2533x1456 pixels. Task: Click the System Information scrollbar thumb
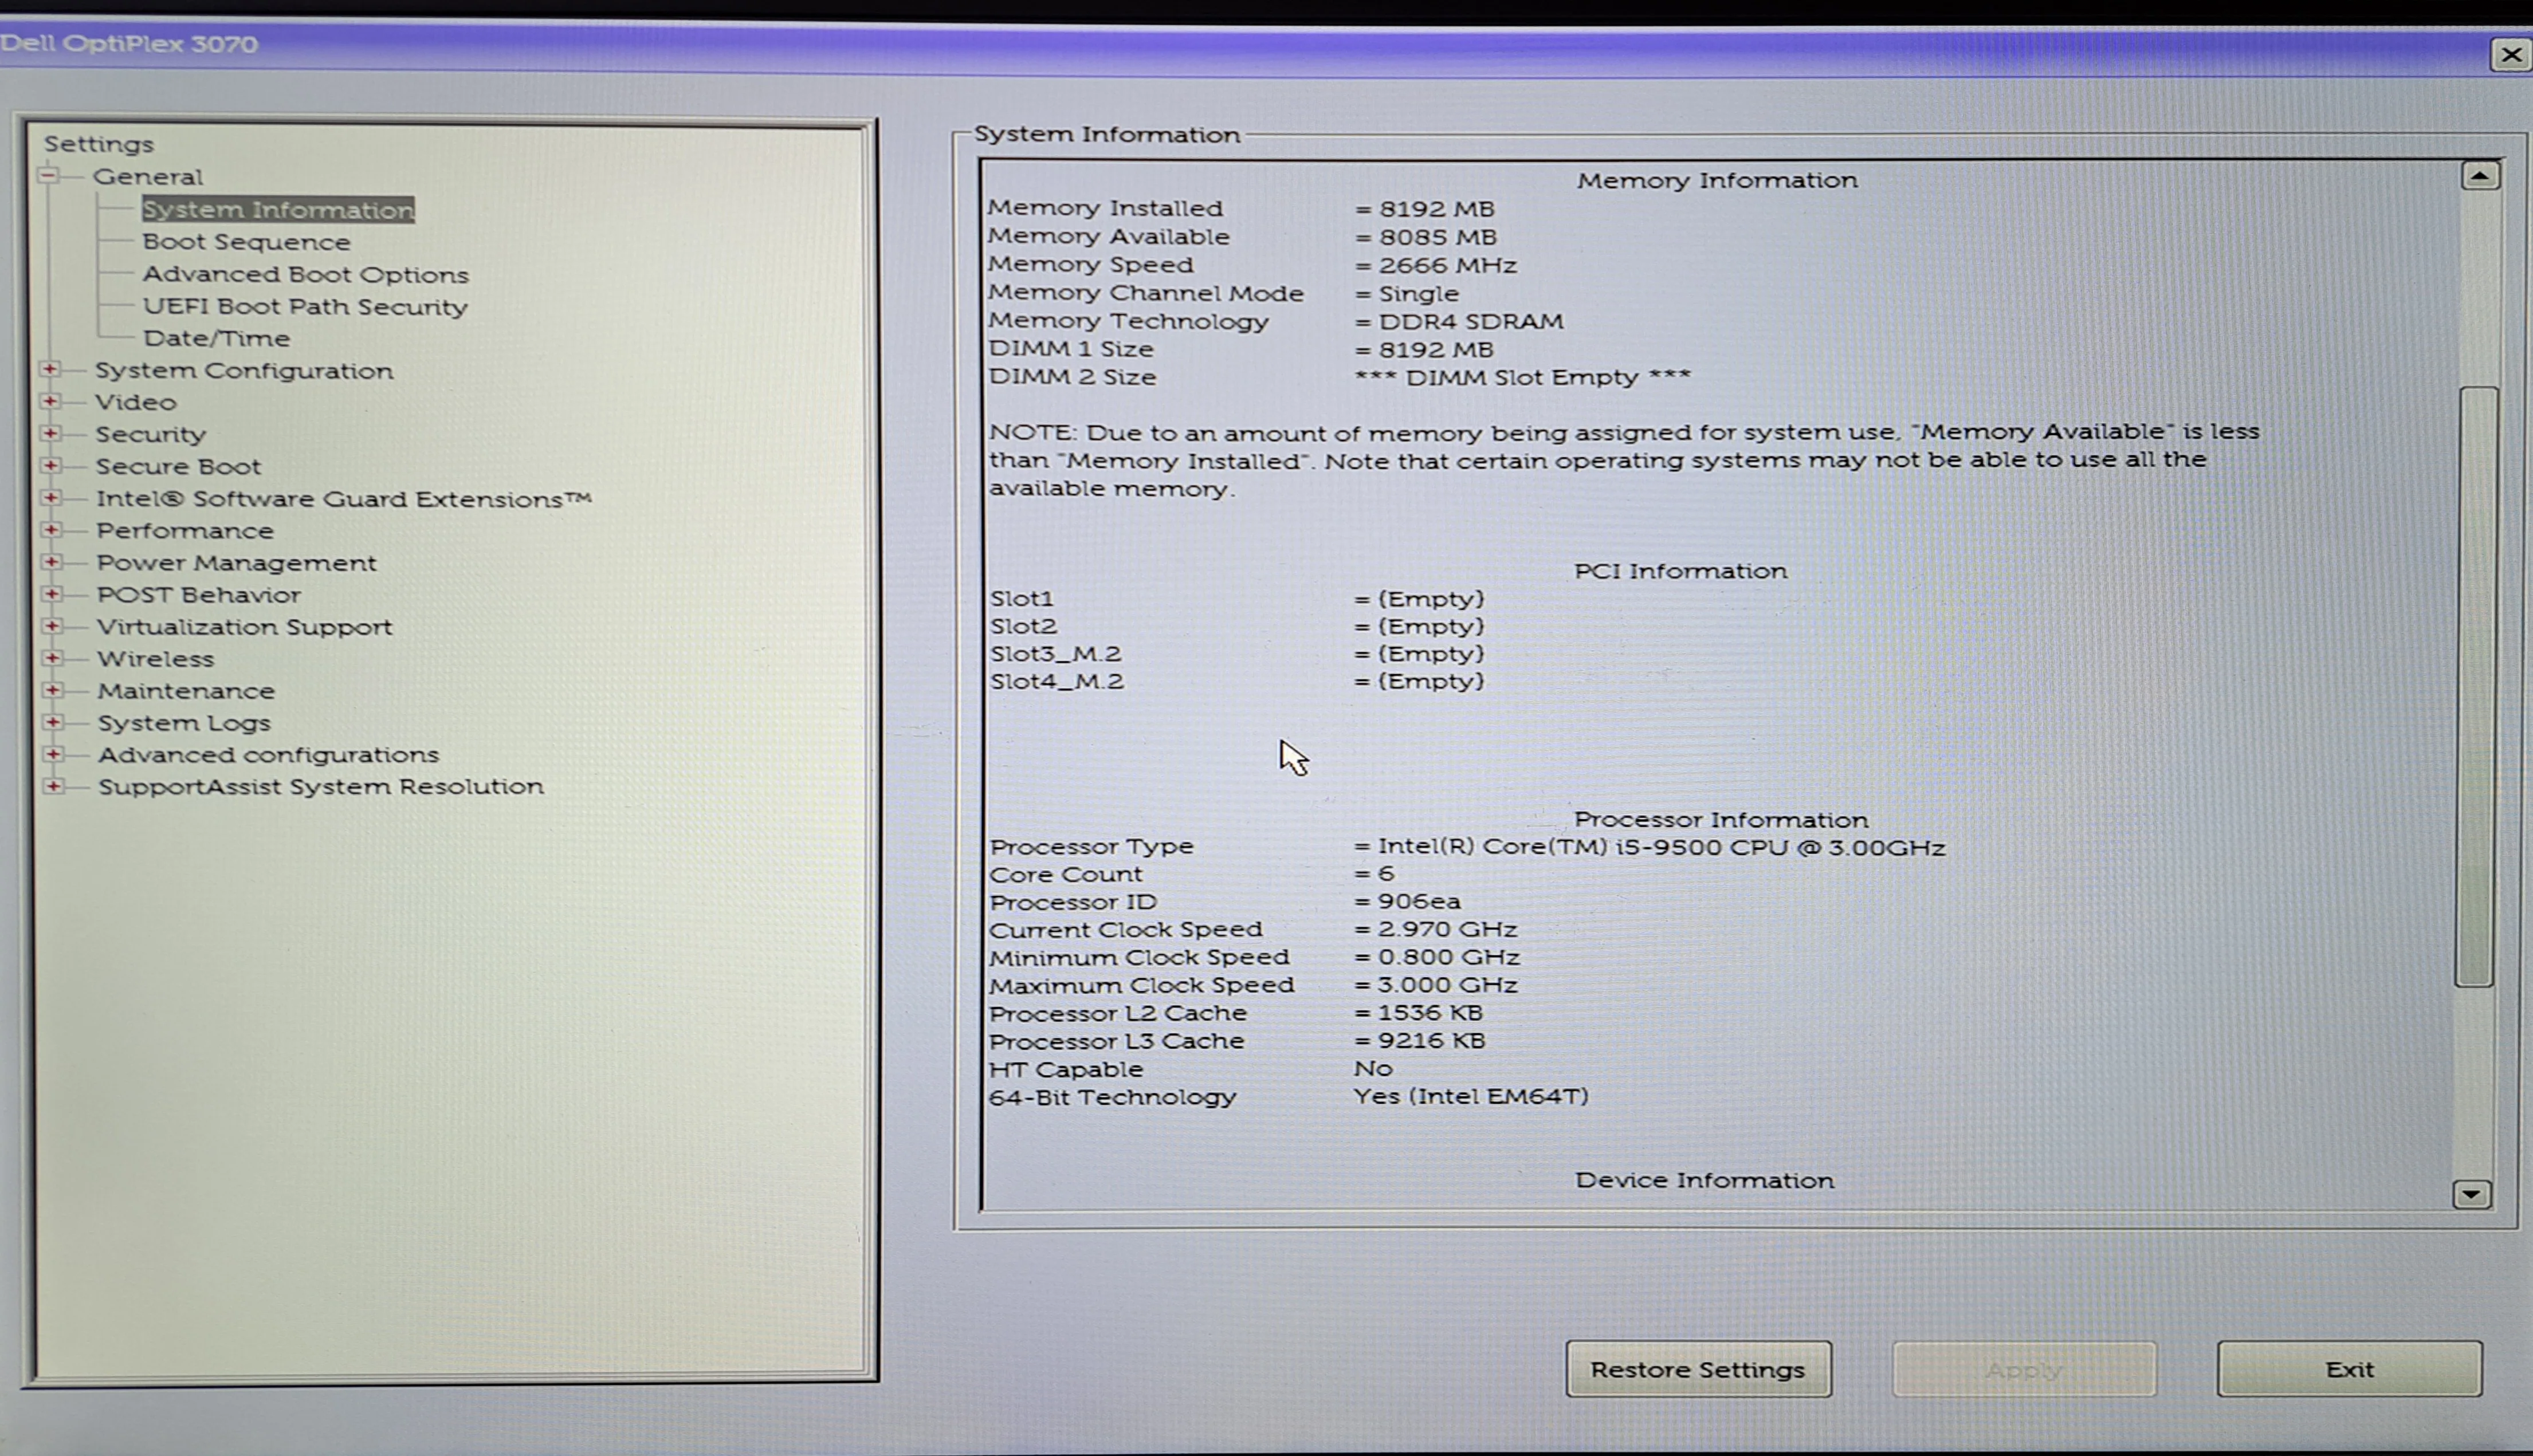click(x=2476, y=686)
